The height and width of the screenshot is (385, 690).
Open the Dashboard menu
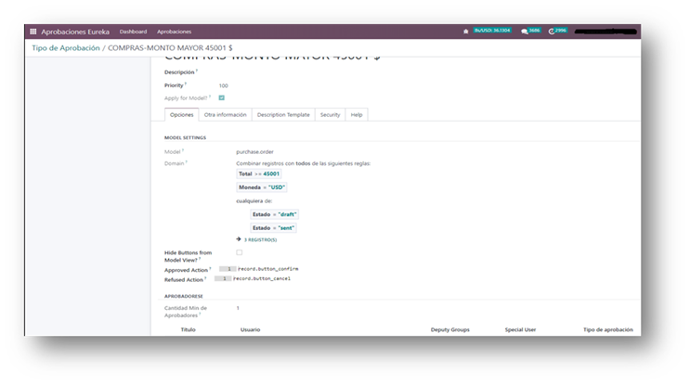pos(133,32)
